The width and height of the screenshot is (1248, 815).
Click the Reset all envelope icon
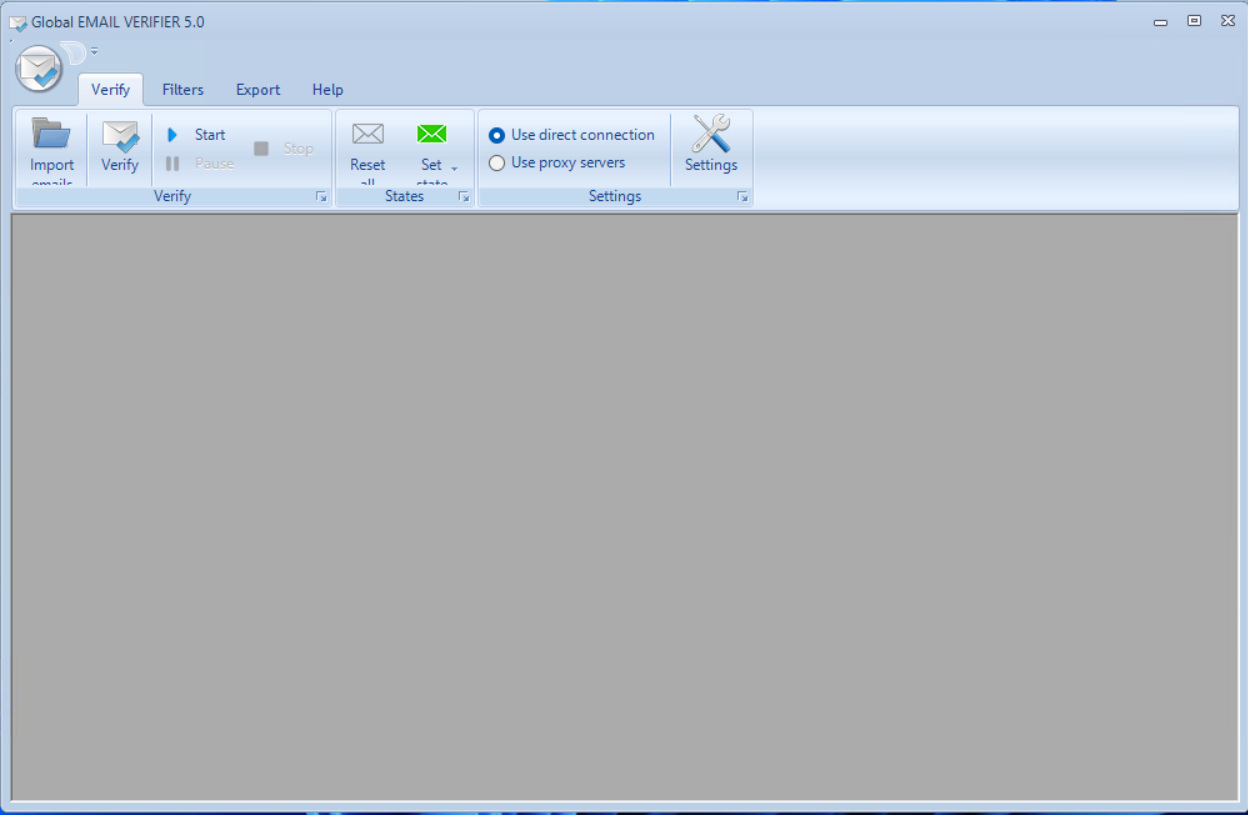[x=368, y=134]
